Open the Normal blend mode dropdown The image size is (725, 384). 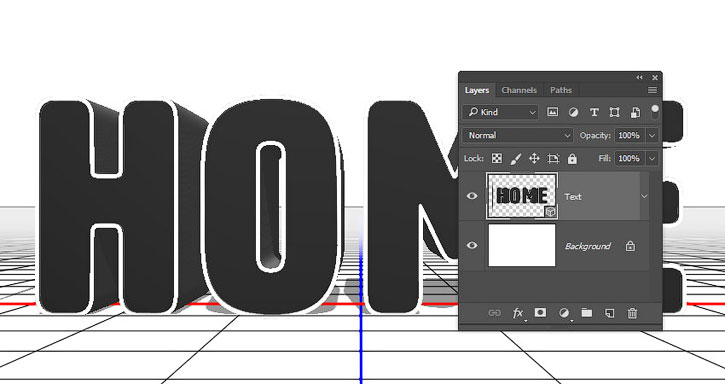pos(518,136)
